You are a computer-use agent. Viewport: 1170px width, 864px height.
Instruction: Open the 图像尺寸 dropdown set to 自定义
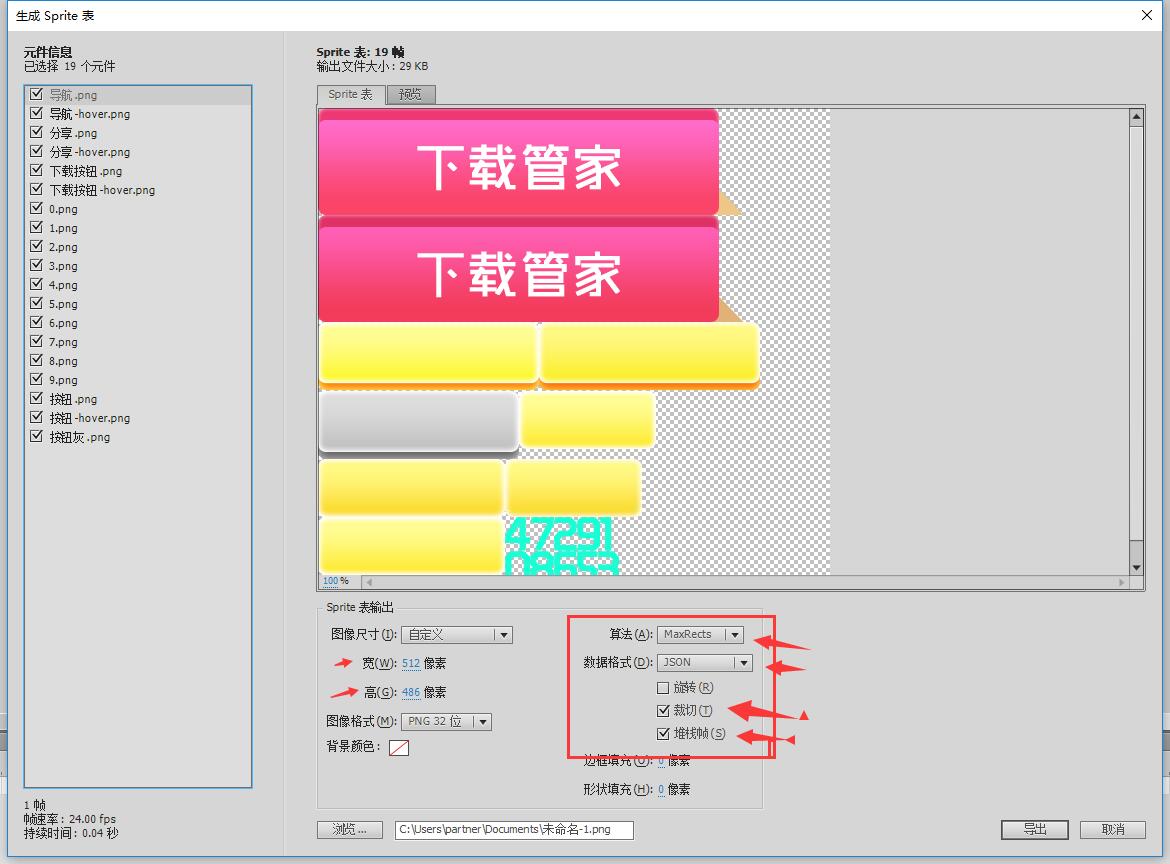[x=457, y=635]
